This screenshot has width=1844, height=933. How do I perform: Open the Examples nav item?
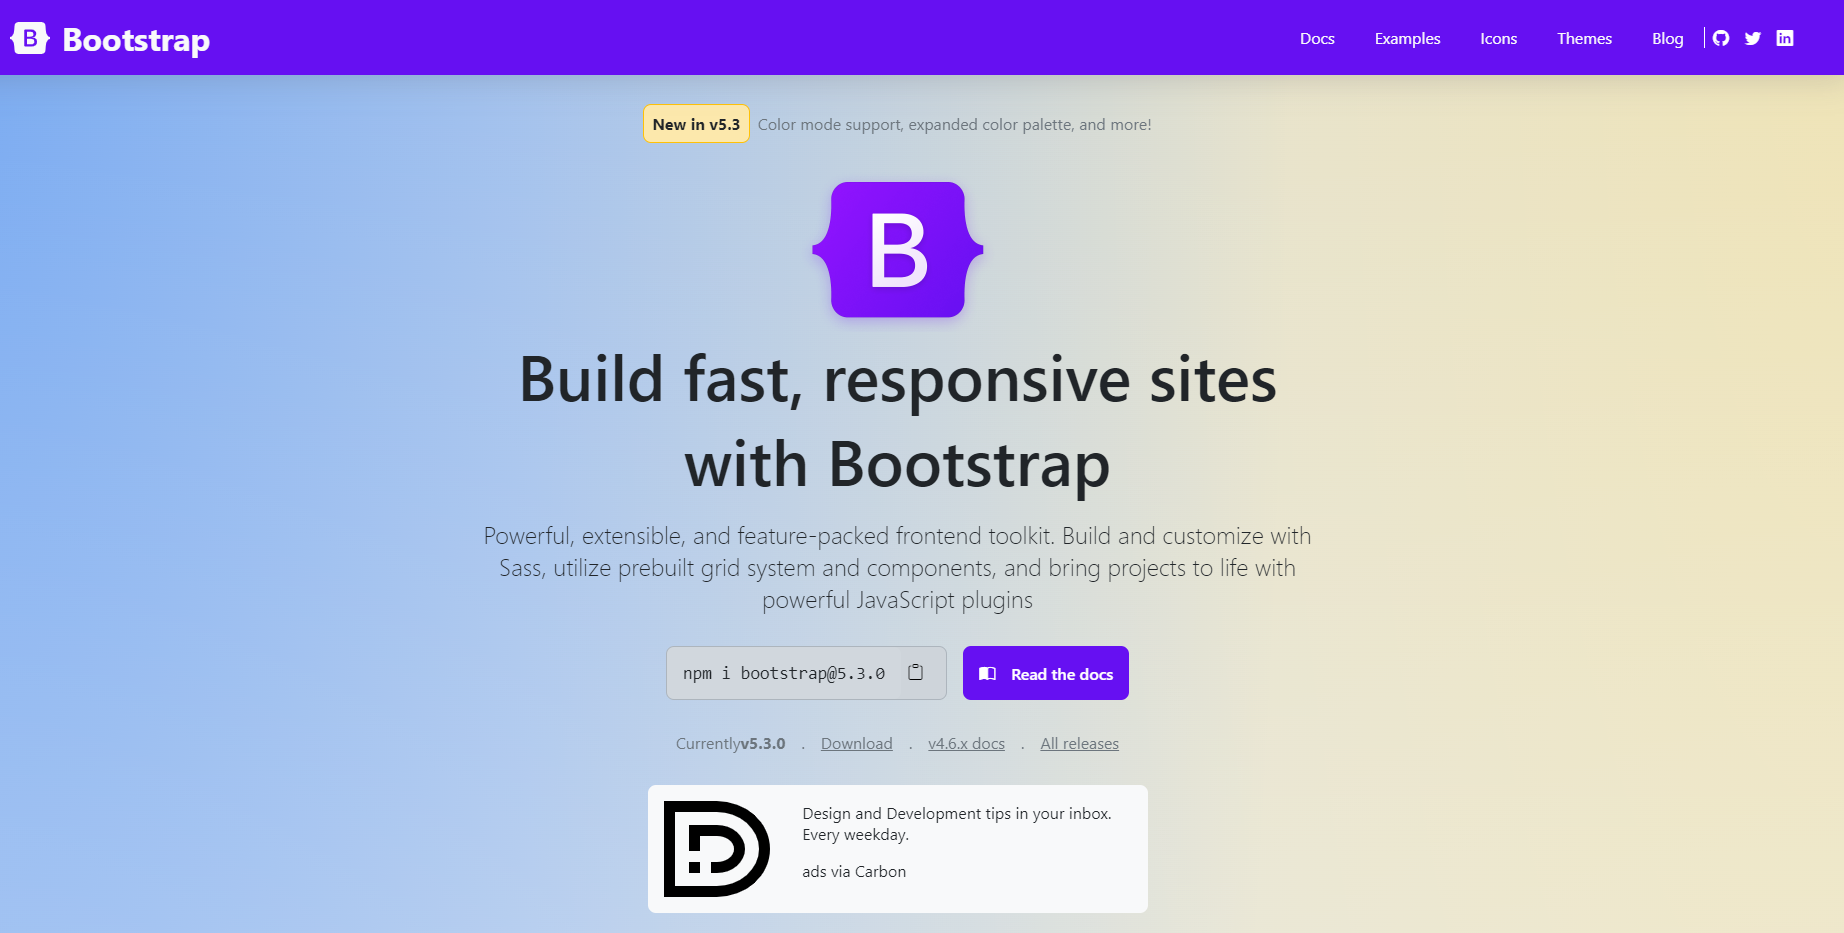coord(1407,38)
